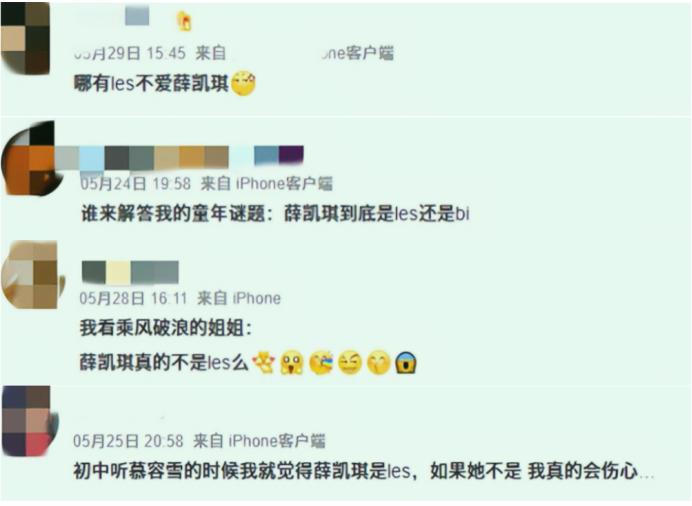Click the 05月25日 20:58 timestamp

pos(128,441)
